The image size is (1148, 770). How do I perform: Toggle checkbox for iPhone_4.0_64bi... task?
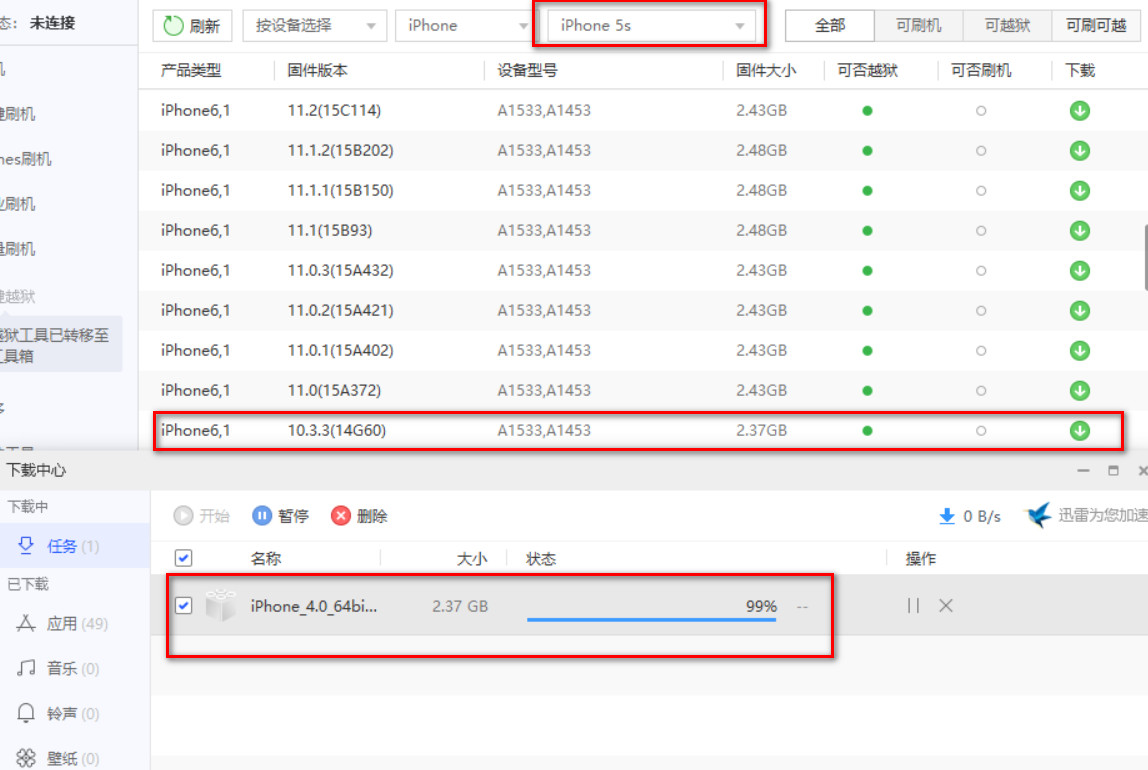click(184, 606)
